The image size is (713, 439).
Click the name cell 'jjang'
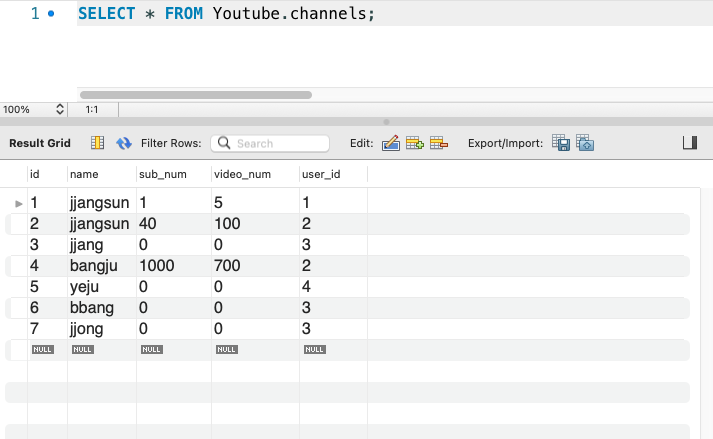tap(86, 245)
